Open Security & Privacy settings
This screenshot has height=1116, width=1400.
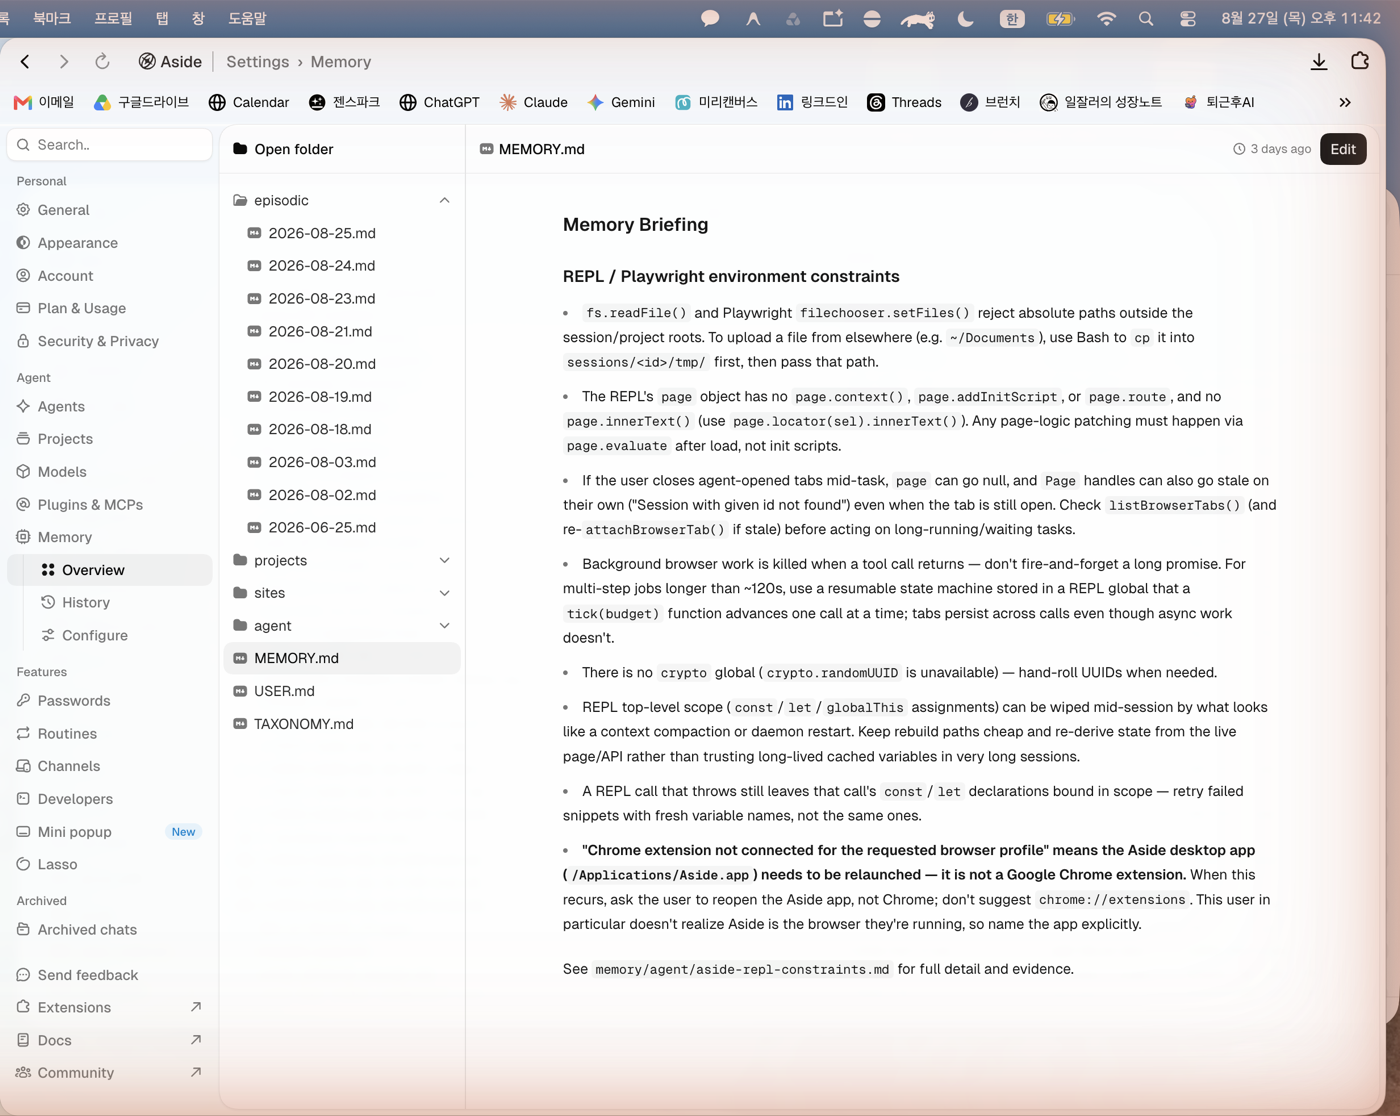pyautogui.click(x=110, y=341)
